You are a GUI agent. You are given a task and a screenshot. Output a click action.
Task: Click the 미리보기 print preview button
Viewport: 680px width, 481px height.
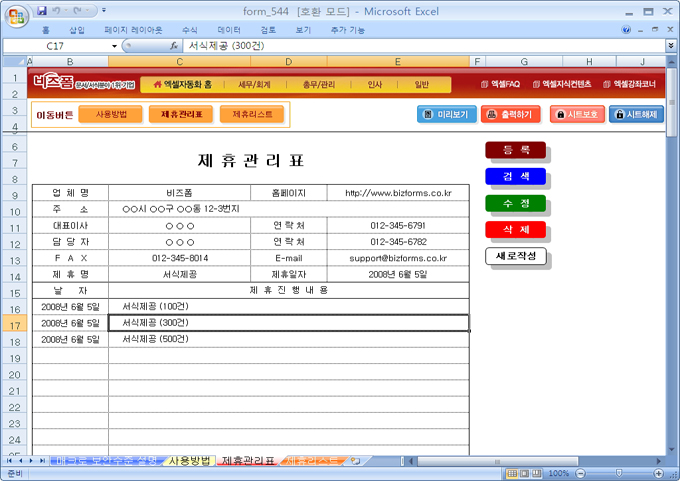pos(446,115)
